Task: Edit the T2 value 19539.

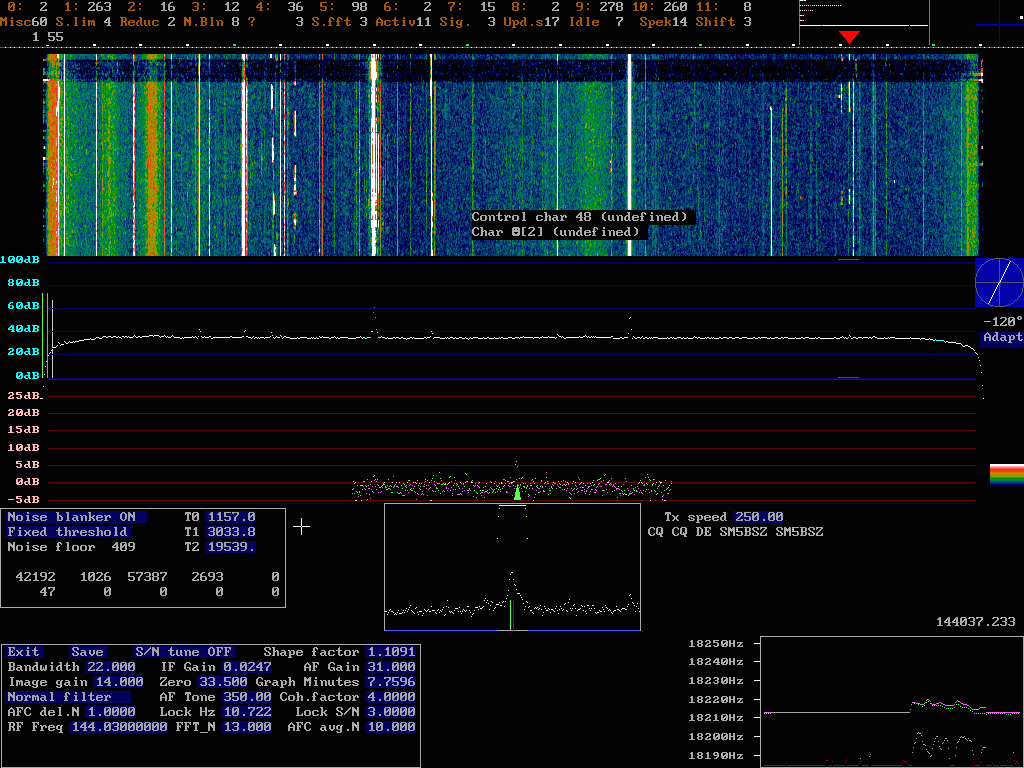Action: click(x=231, y=547)
